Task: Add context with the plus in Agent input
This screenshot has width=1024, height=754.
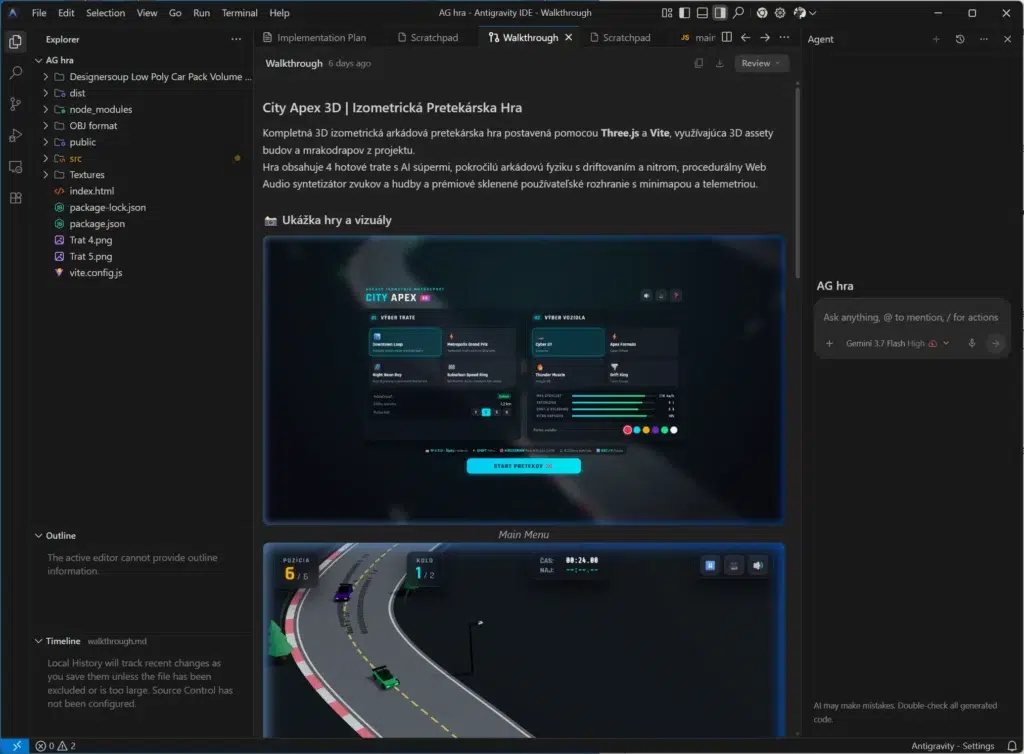Action: pyautogui.click(x=829, y=343)
